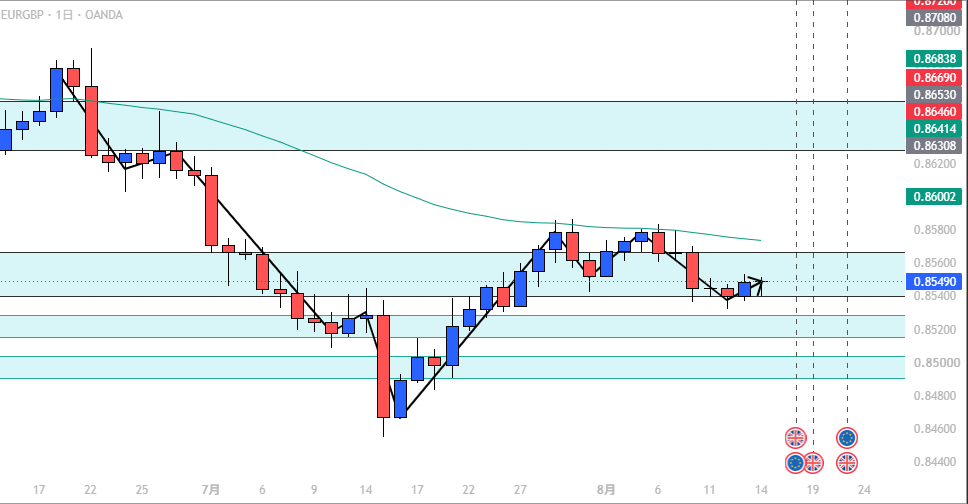The height and width of the screenshot is (504, 968).
Task: Open UK event icon overlapping the EU flag icon
Action: click(x=813, y=463)
